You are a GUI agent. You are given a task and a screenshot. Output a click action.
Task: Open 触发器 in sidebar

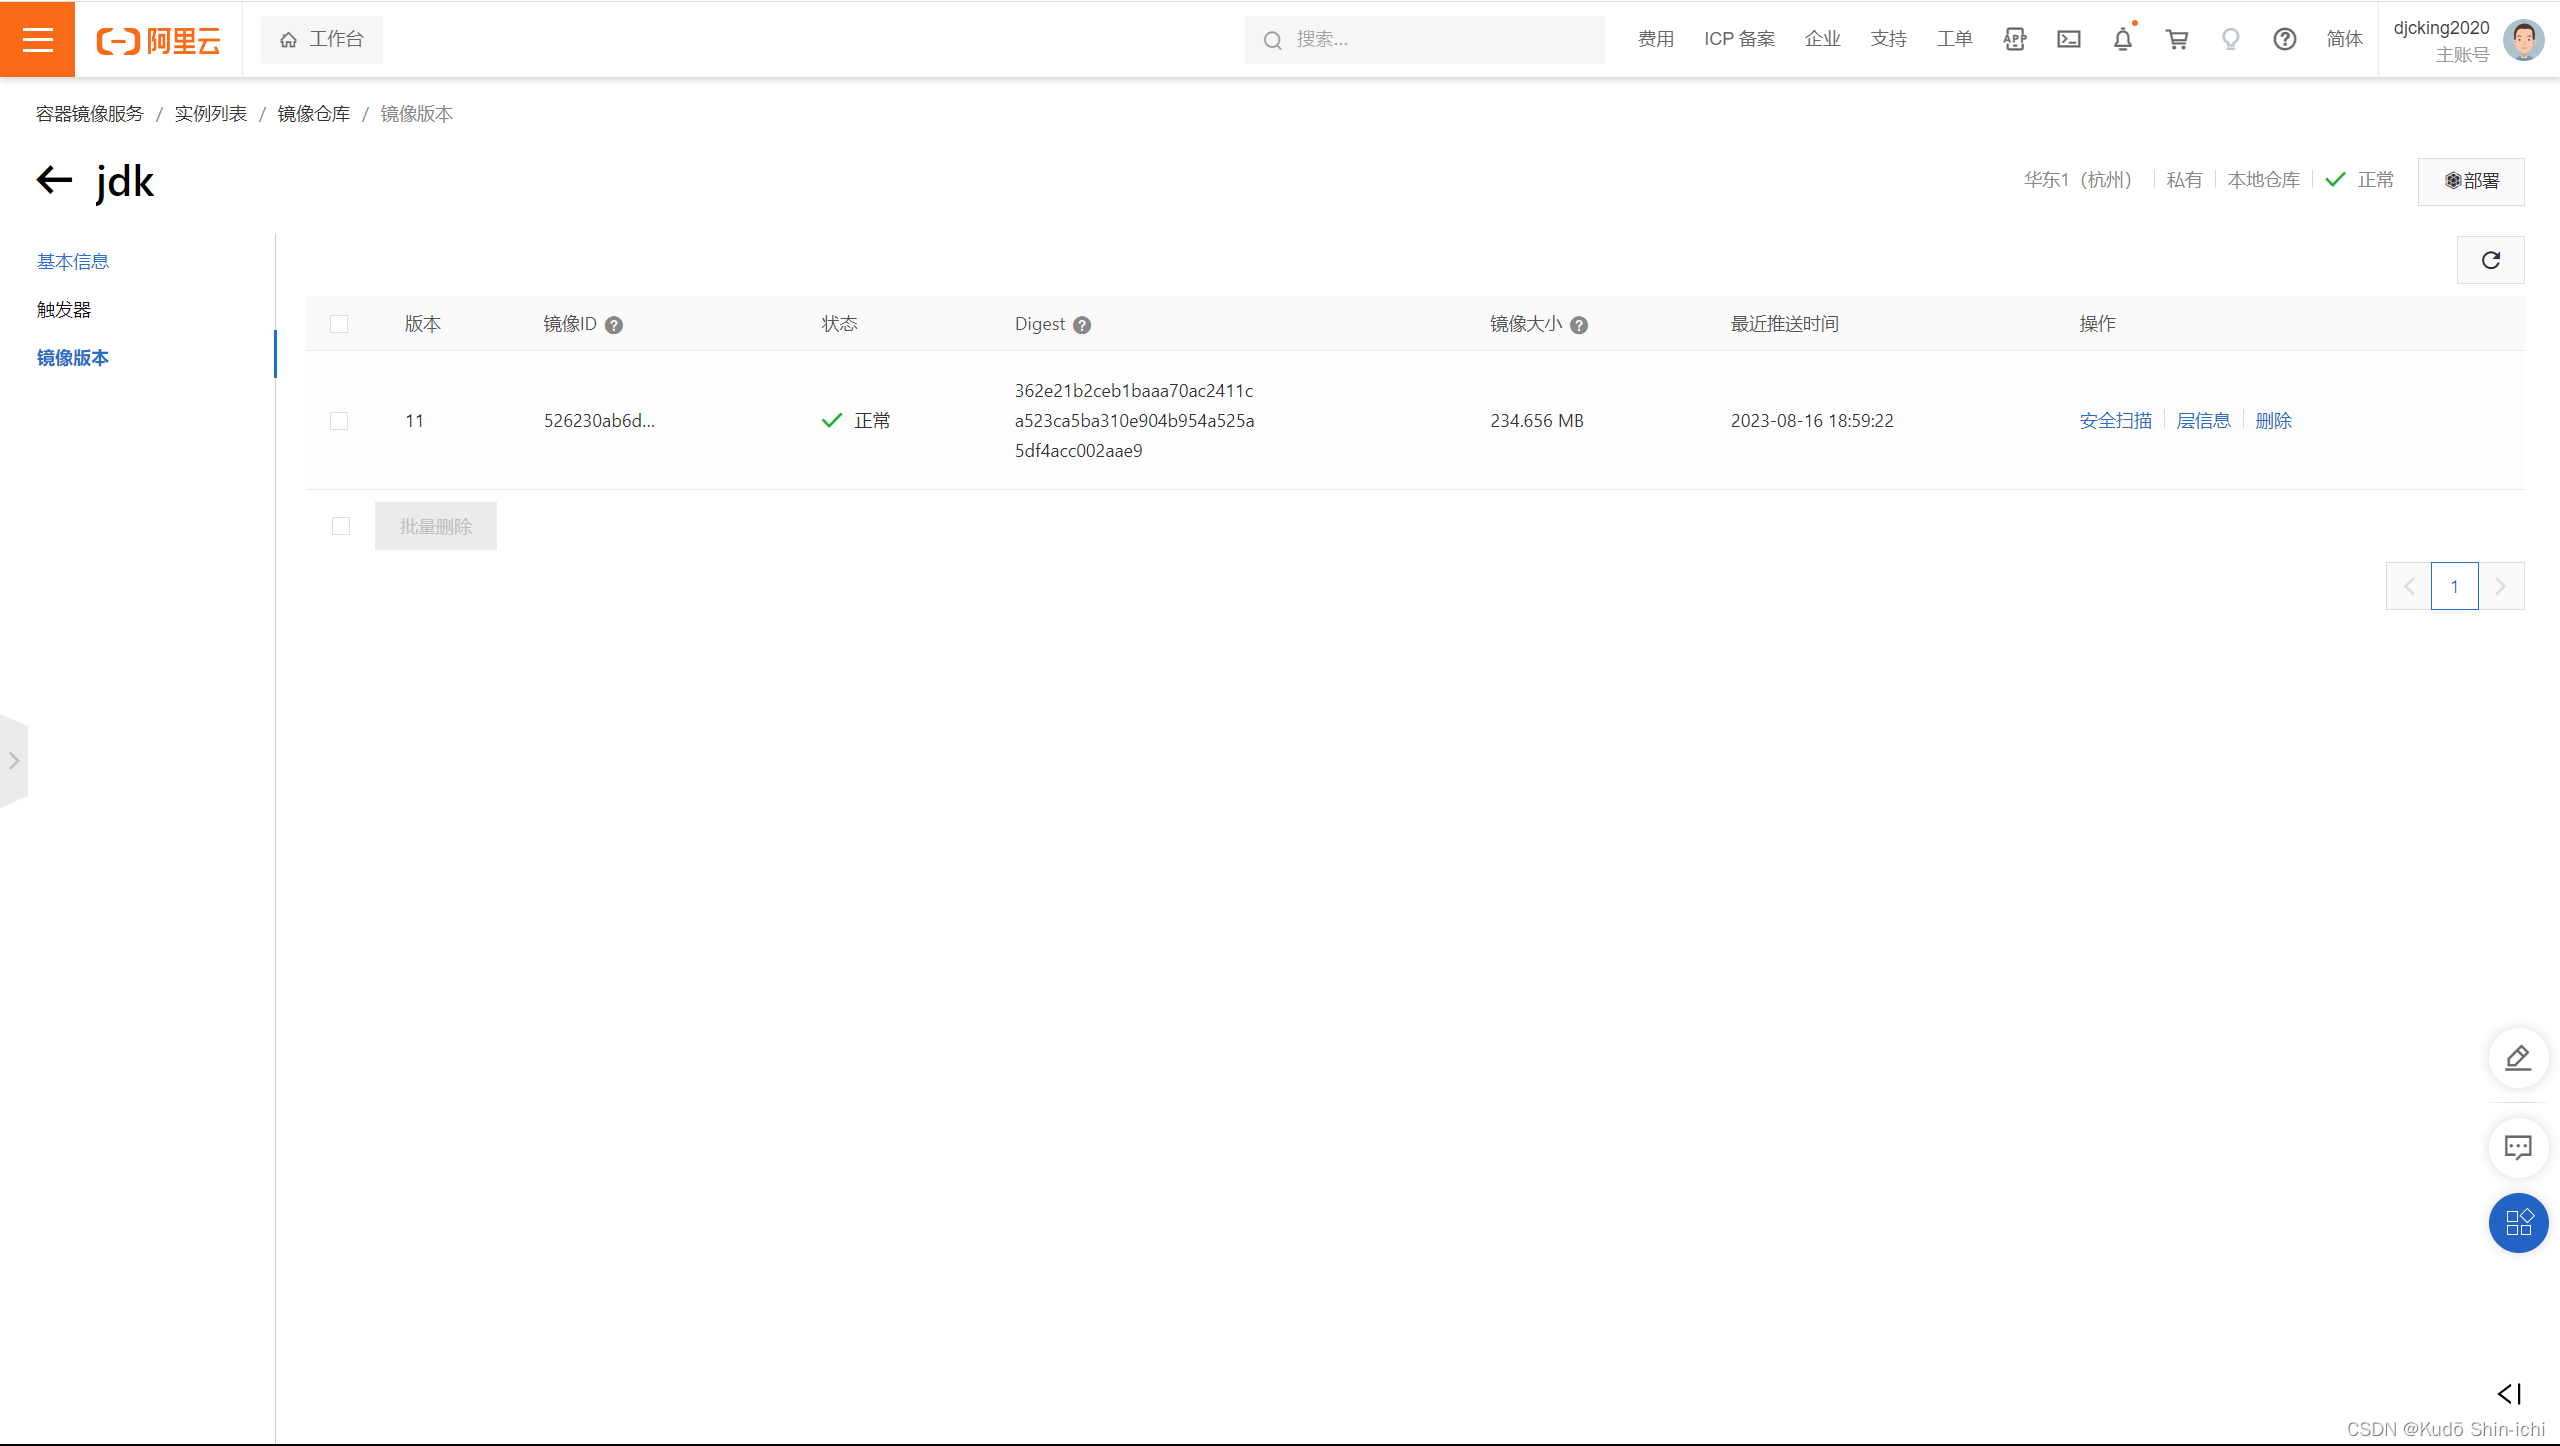[64, 310]
